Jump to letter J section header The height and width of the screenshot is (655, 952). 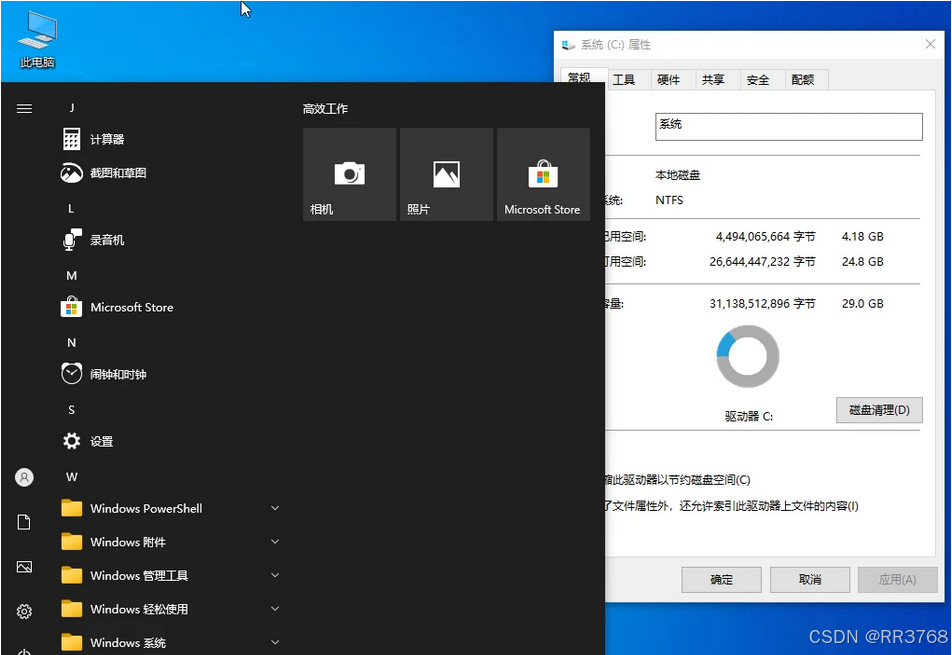pyautogui.click(x=72, y=108)
